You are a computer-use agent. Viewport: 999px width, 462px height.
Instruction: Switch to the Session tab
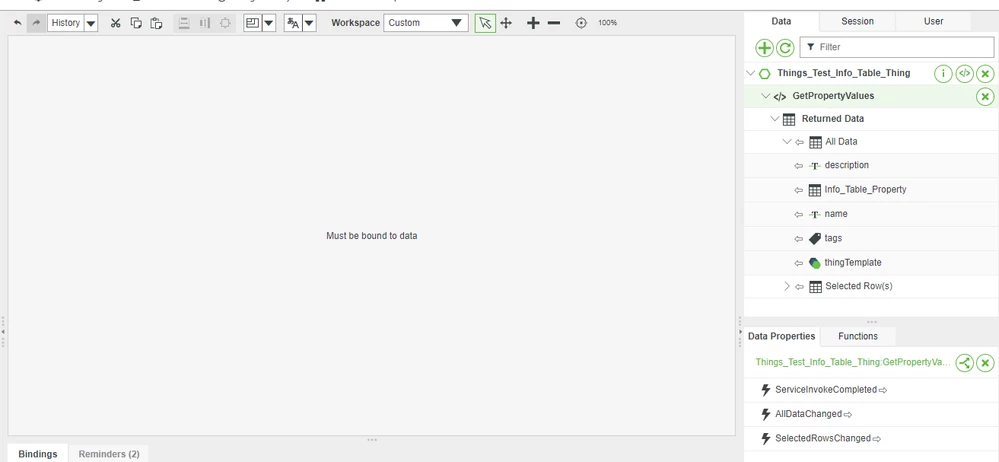[x=857, y=21]
